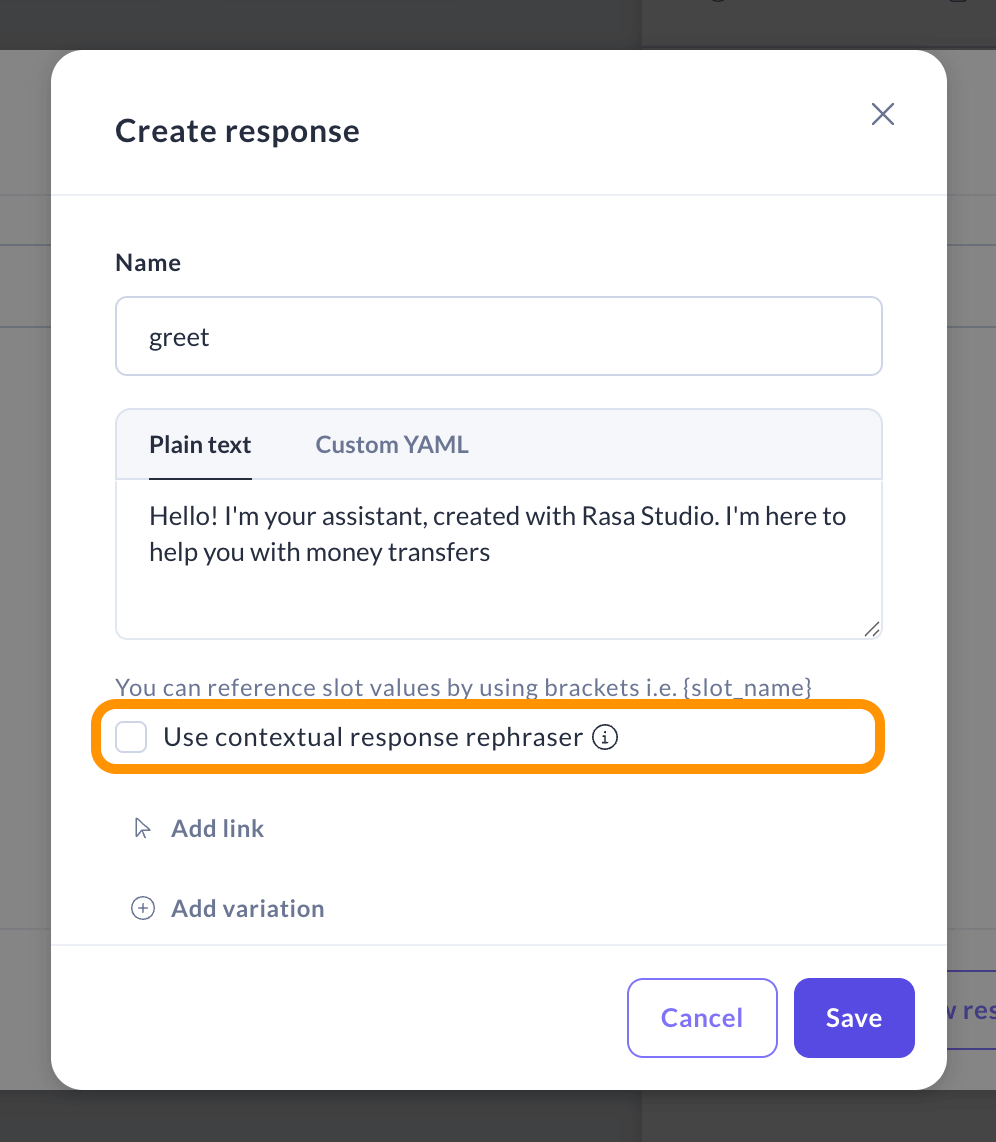The height and width of the screenshot is (1142, 996).
Task: Click the "Name" field label
Action: 148,263
